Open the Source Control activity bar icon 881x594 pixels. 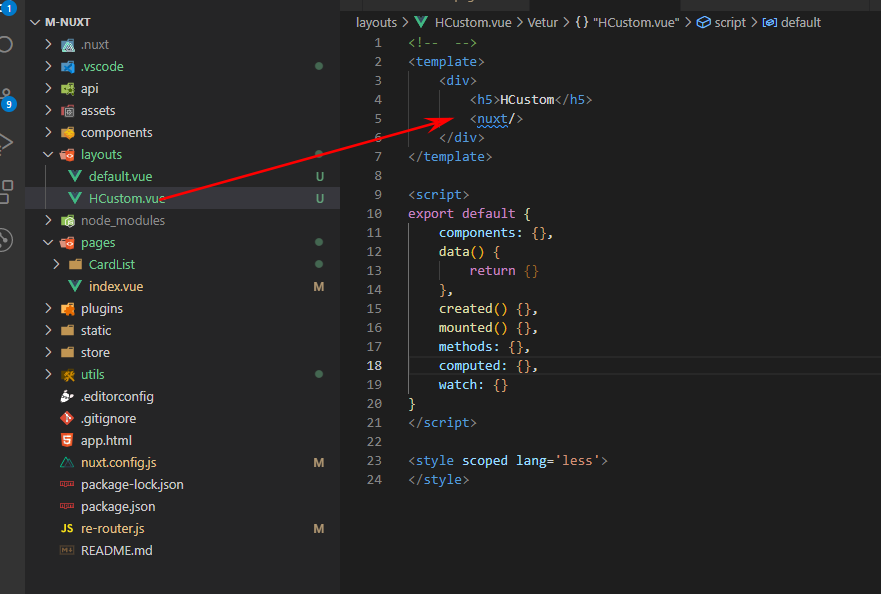[7, 98]
